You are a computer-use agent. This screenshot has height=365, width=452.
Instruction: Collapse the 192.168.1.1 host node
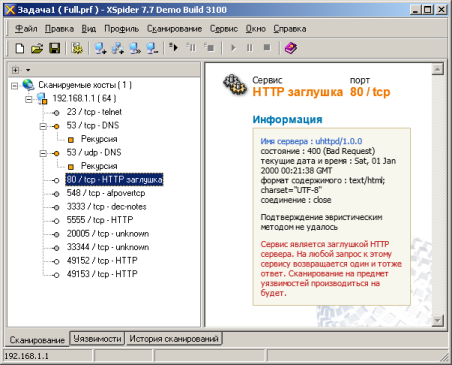tap(29, 99)
